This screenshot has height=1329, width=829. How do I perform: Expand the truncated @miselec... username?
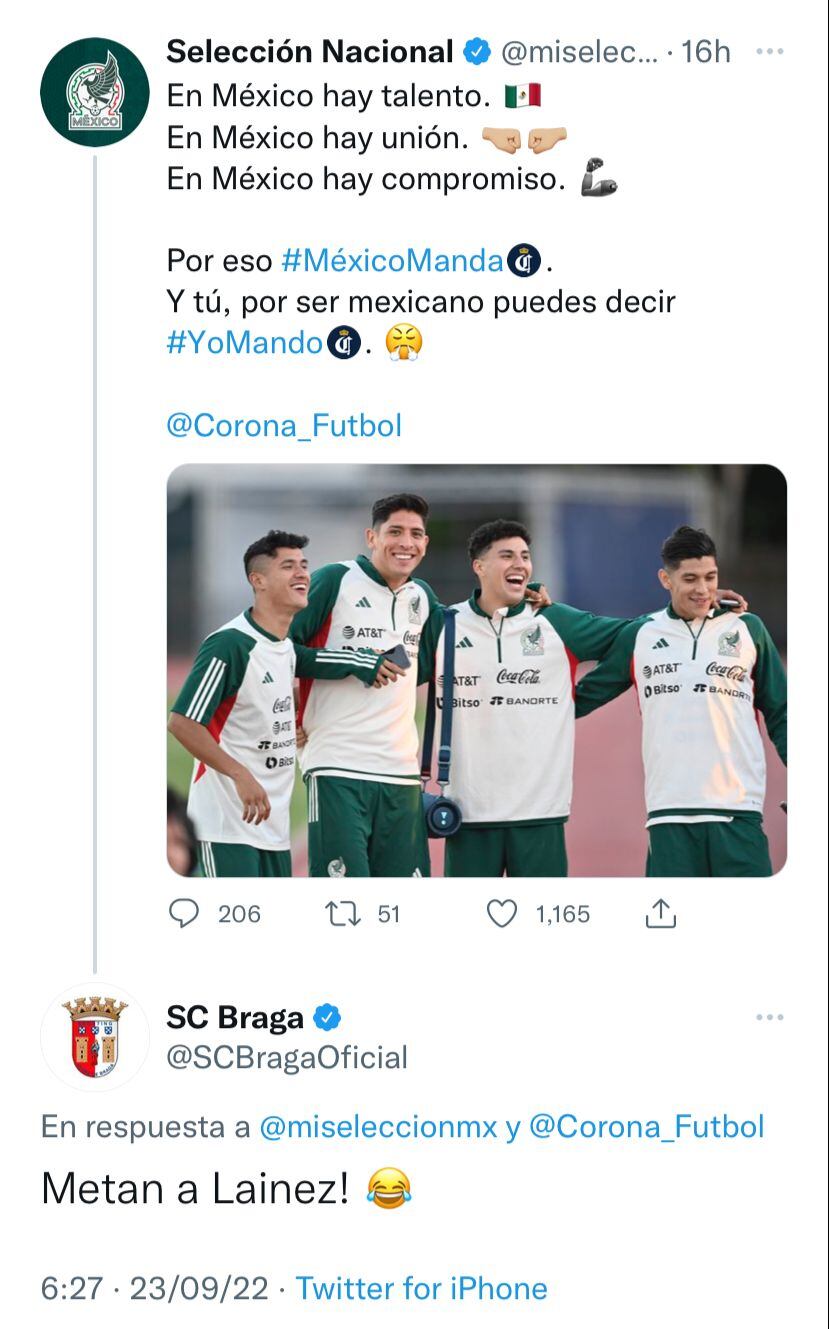coord(582,50)
